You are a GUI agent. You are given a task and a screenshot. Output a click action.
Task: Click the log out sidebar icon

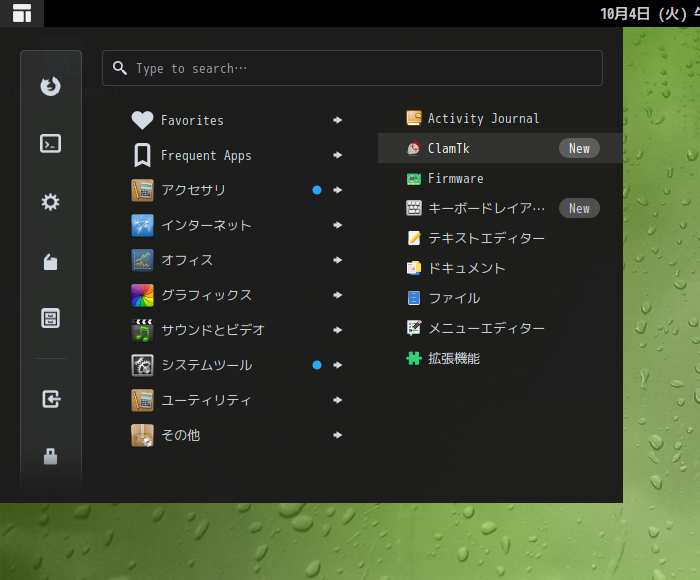(51, 399)
